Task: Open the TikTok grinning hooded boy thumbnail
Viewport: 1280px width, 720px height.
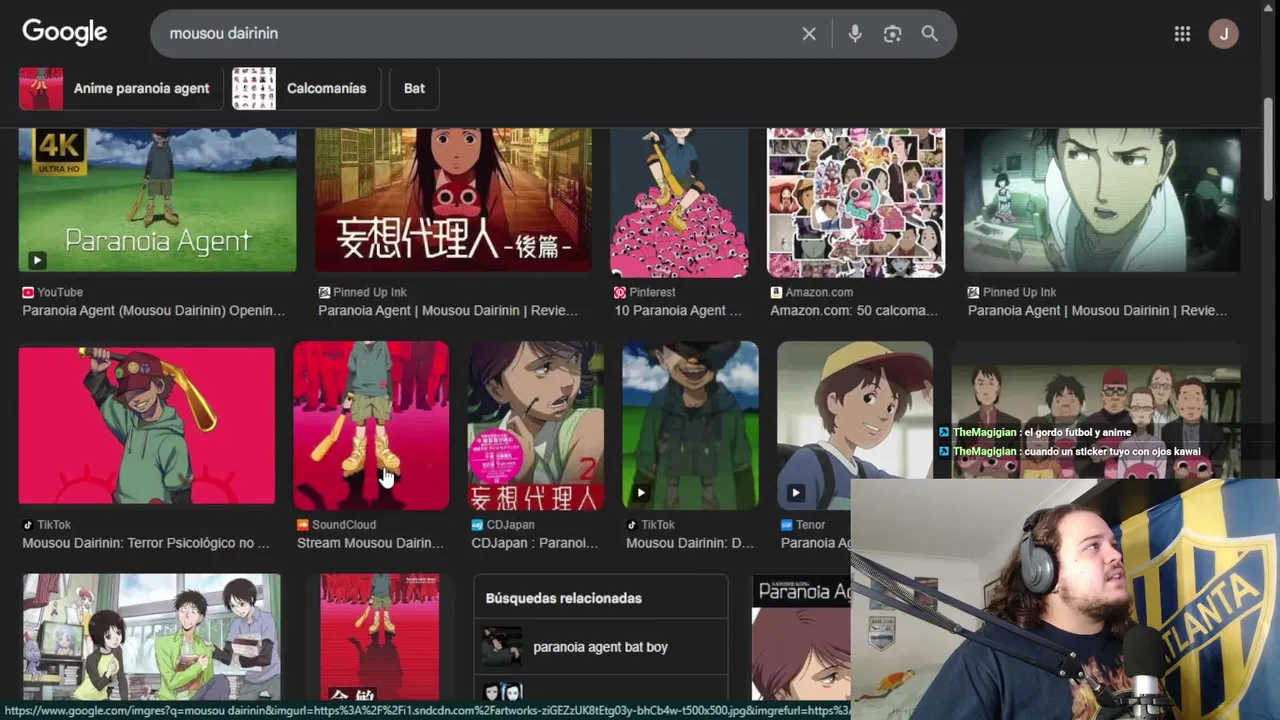Action: click(x=690, y=425)
